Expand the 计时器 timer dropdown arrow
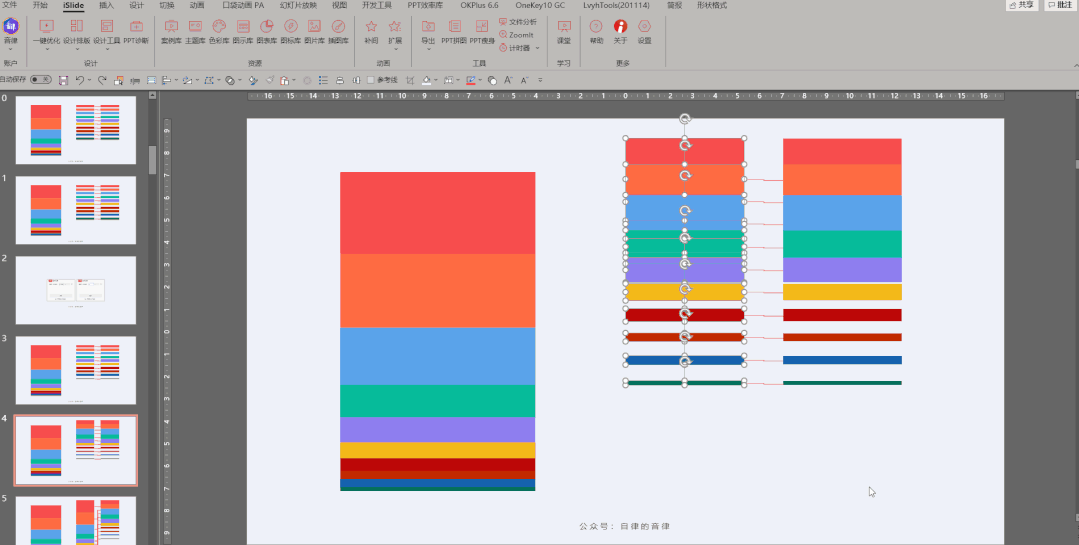Viewport: 1079px width, 545px height. point(537,48)
